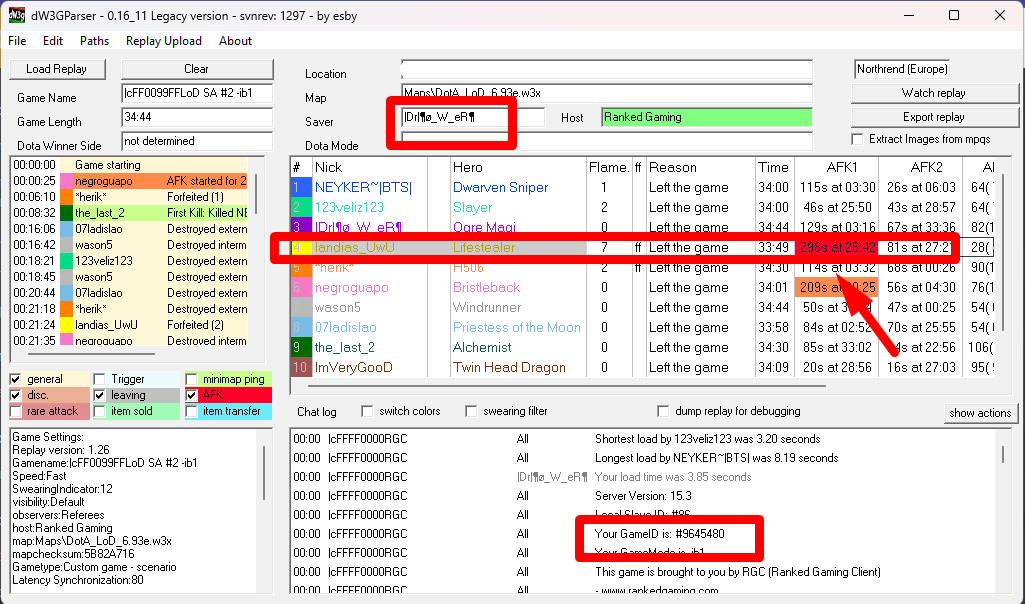Screen dimensions: 1025x604
Task: Enable the rare attack filter checkbox
Action: 16,411
